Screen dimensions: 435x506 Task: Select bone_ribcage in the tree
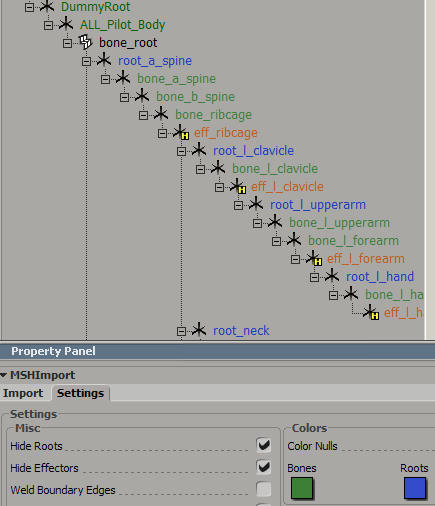(x=213, y=115)
